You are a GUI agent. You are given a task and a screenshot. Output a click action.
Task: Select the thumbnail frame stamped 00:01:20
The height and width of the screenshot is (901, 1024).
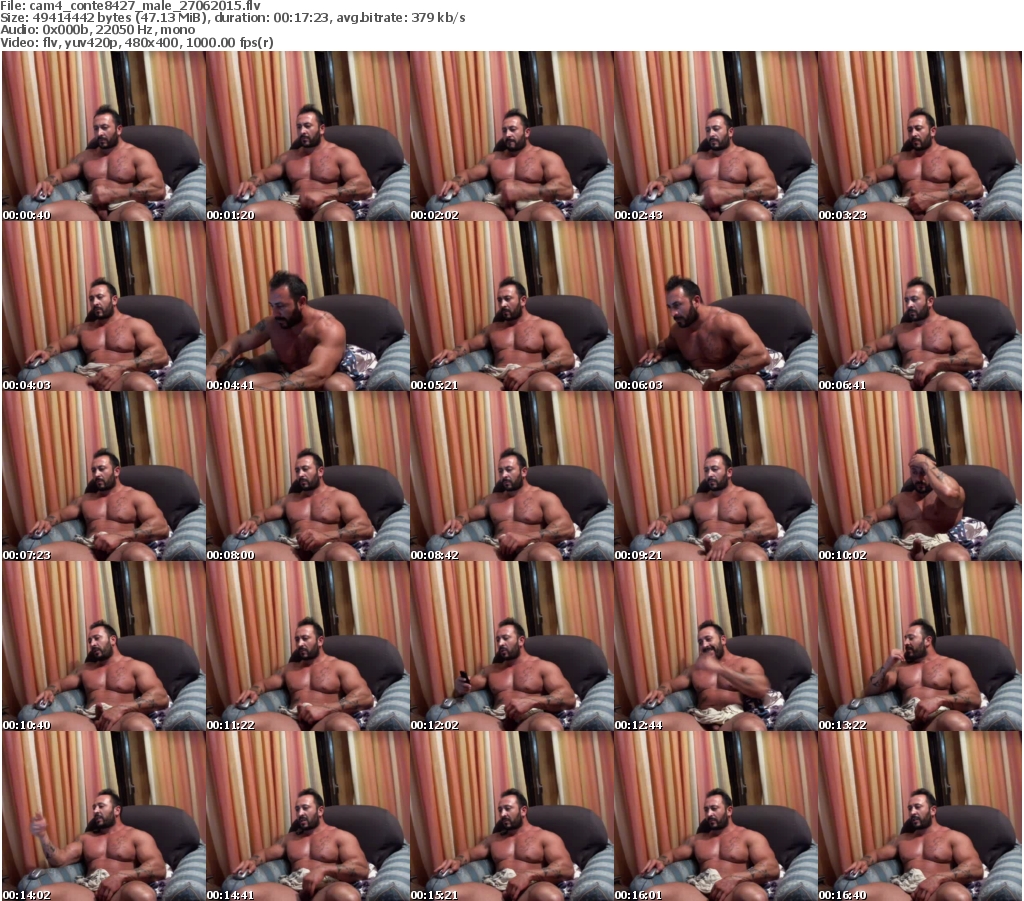coord(308,136)
